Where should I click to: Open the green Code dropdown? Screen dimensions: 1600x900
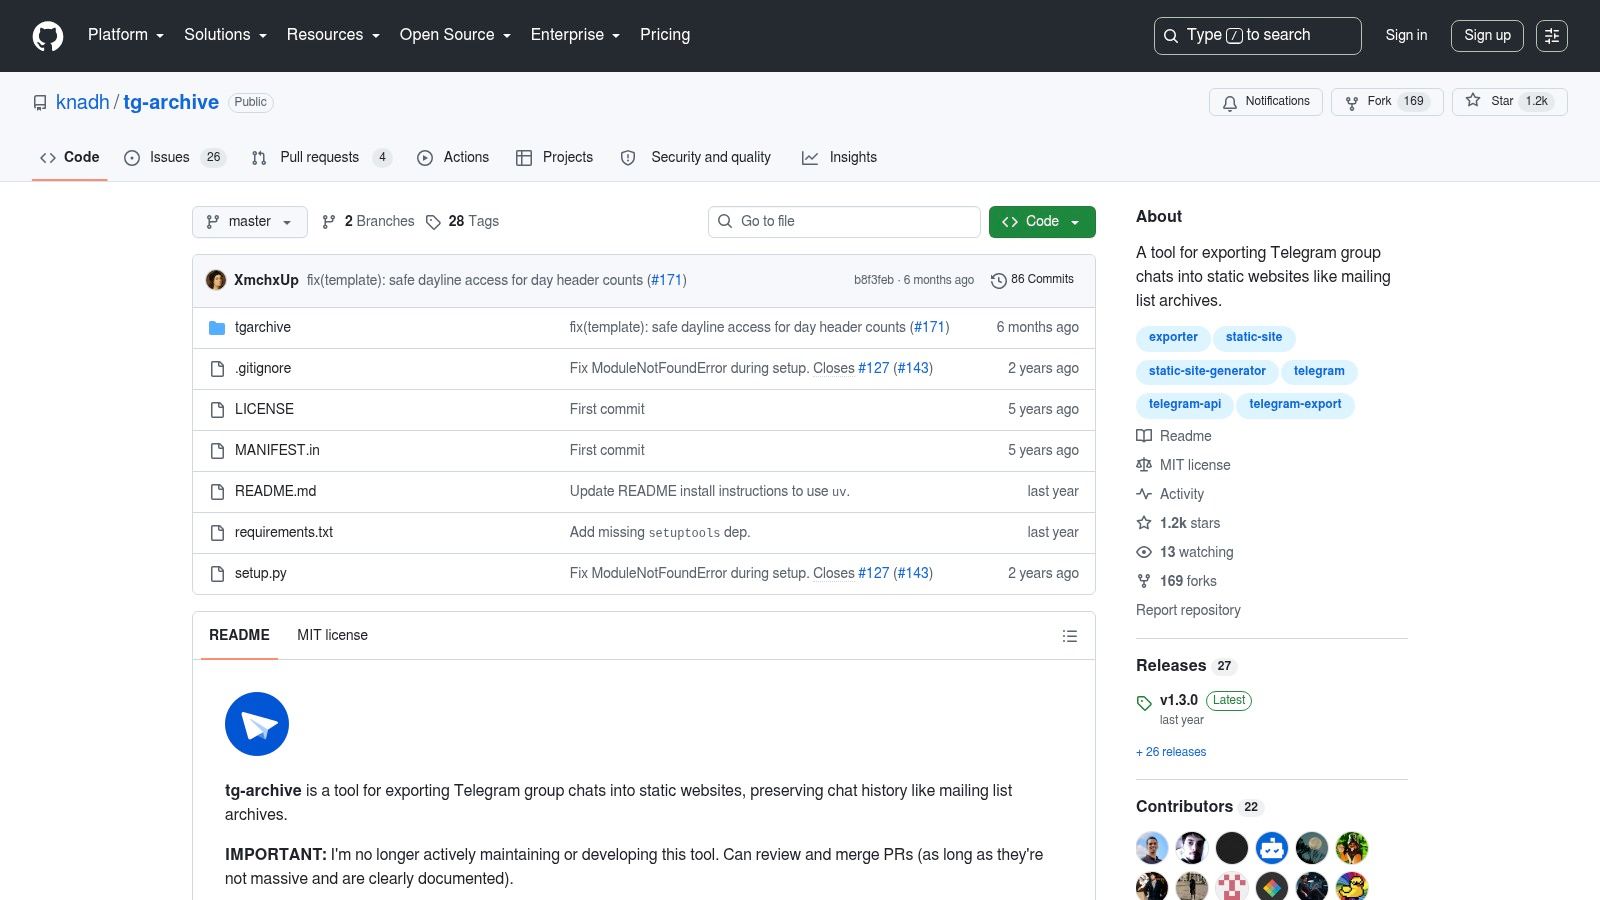(1042, 222)
